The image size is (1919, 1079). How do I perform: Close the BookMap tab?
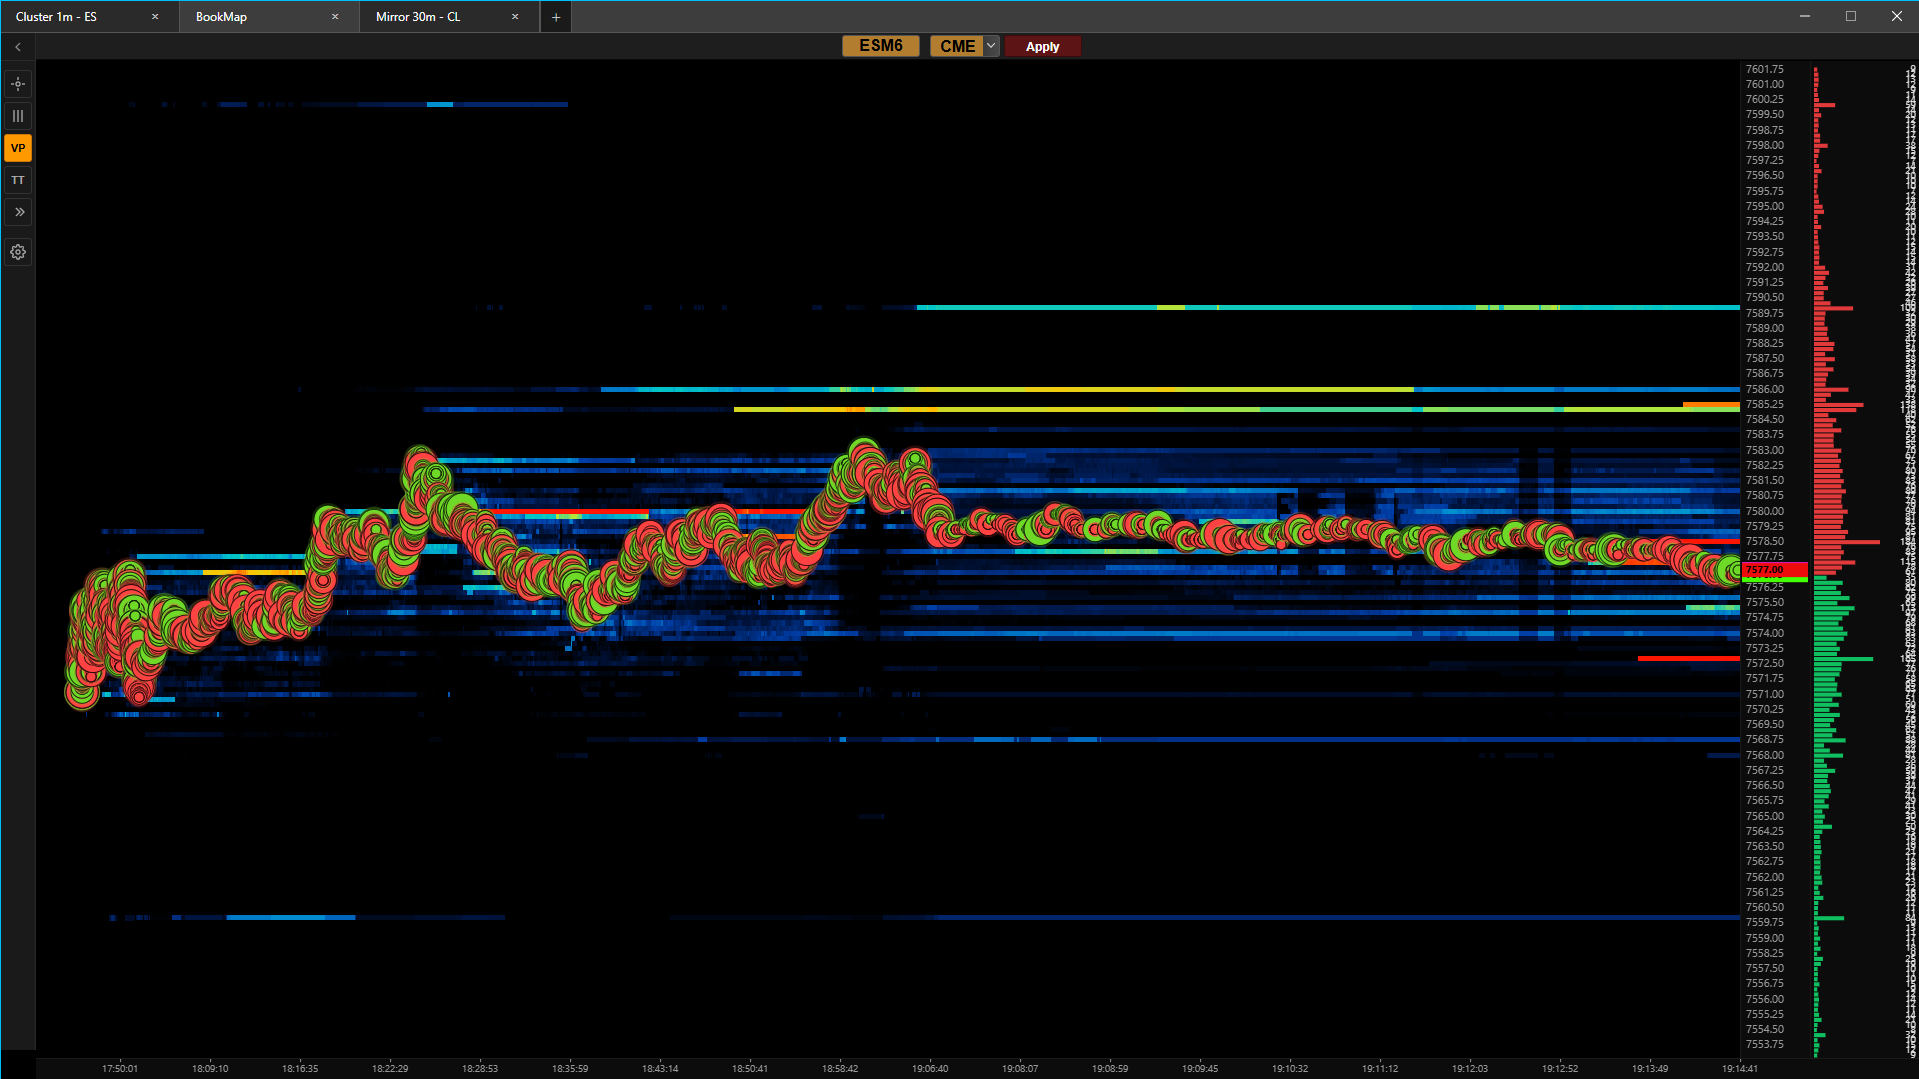pyautogui.click(x=335, y=17)
